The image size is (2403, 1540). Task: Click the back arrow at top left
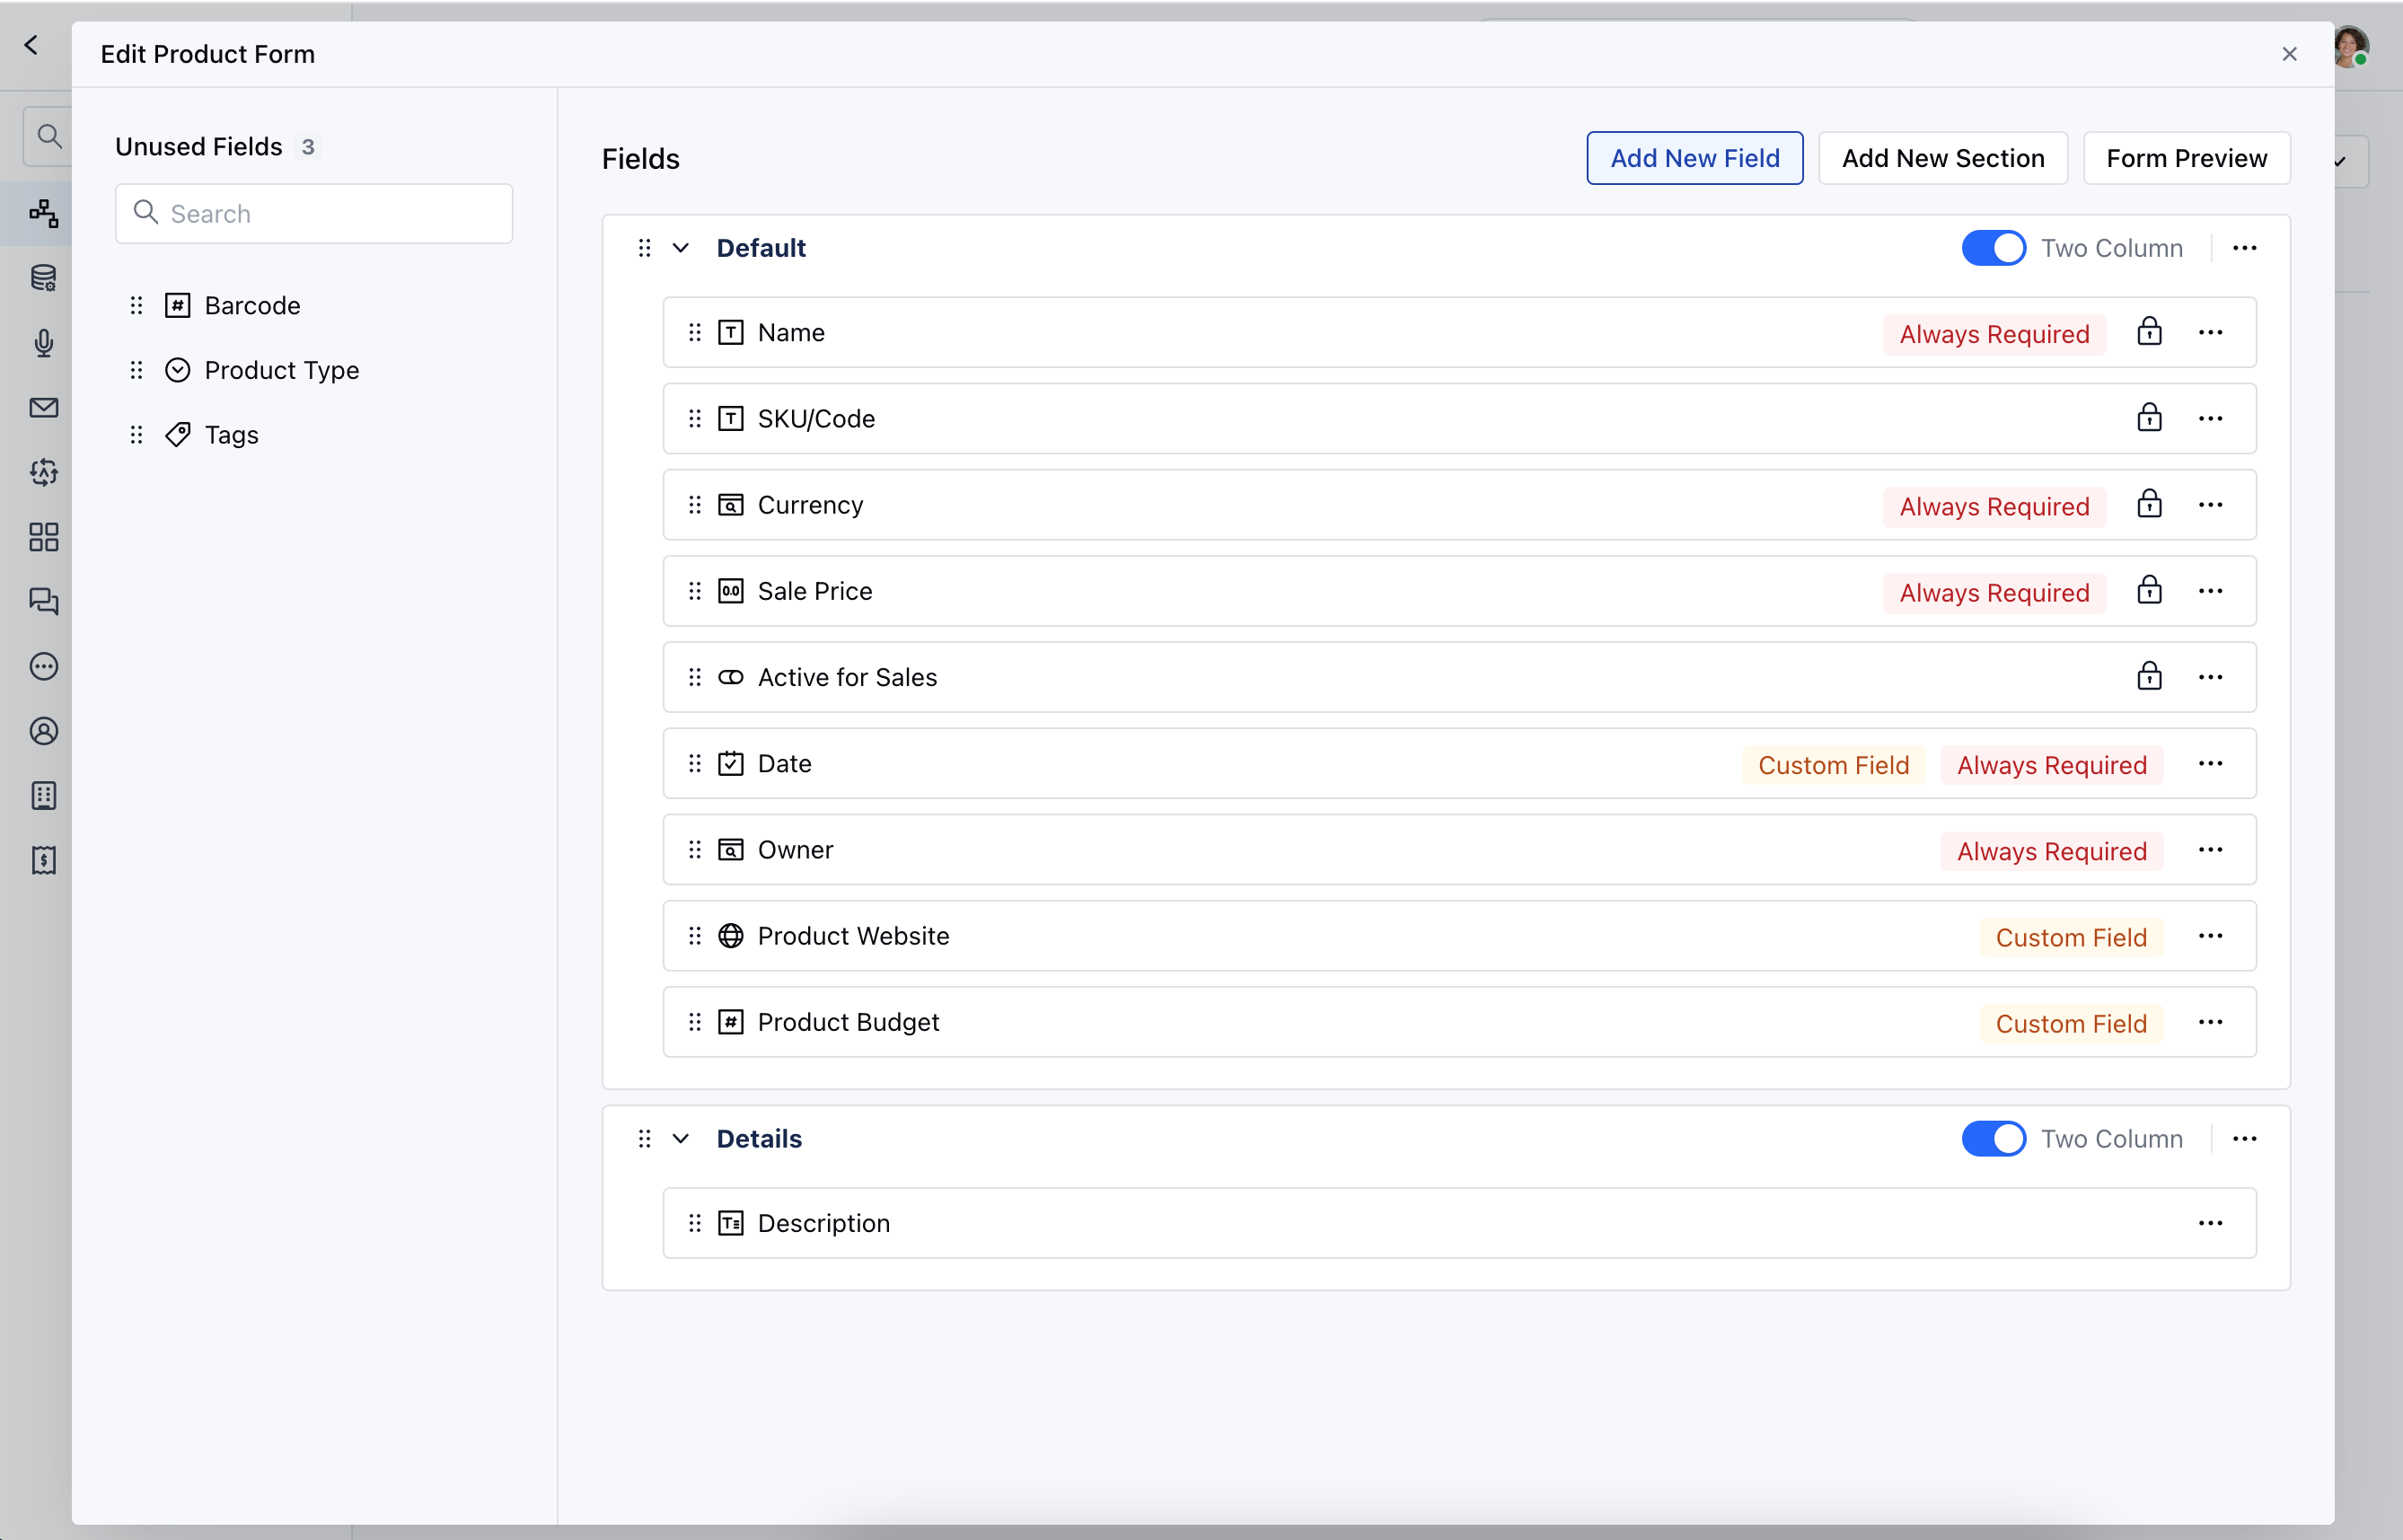(32, 44)
